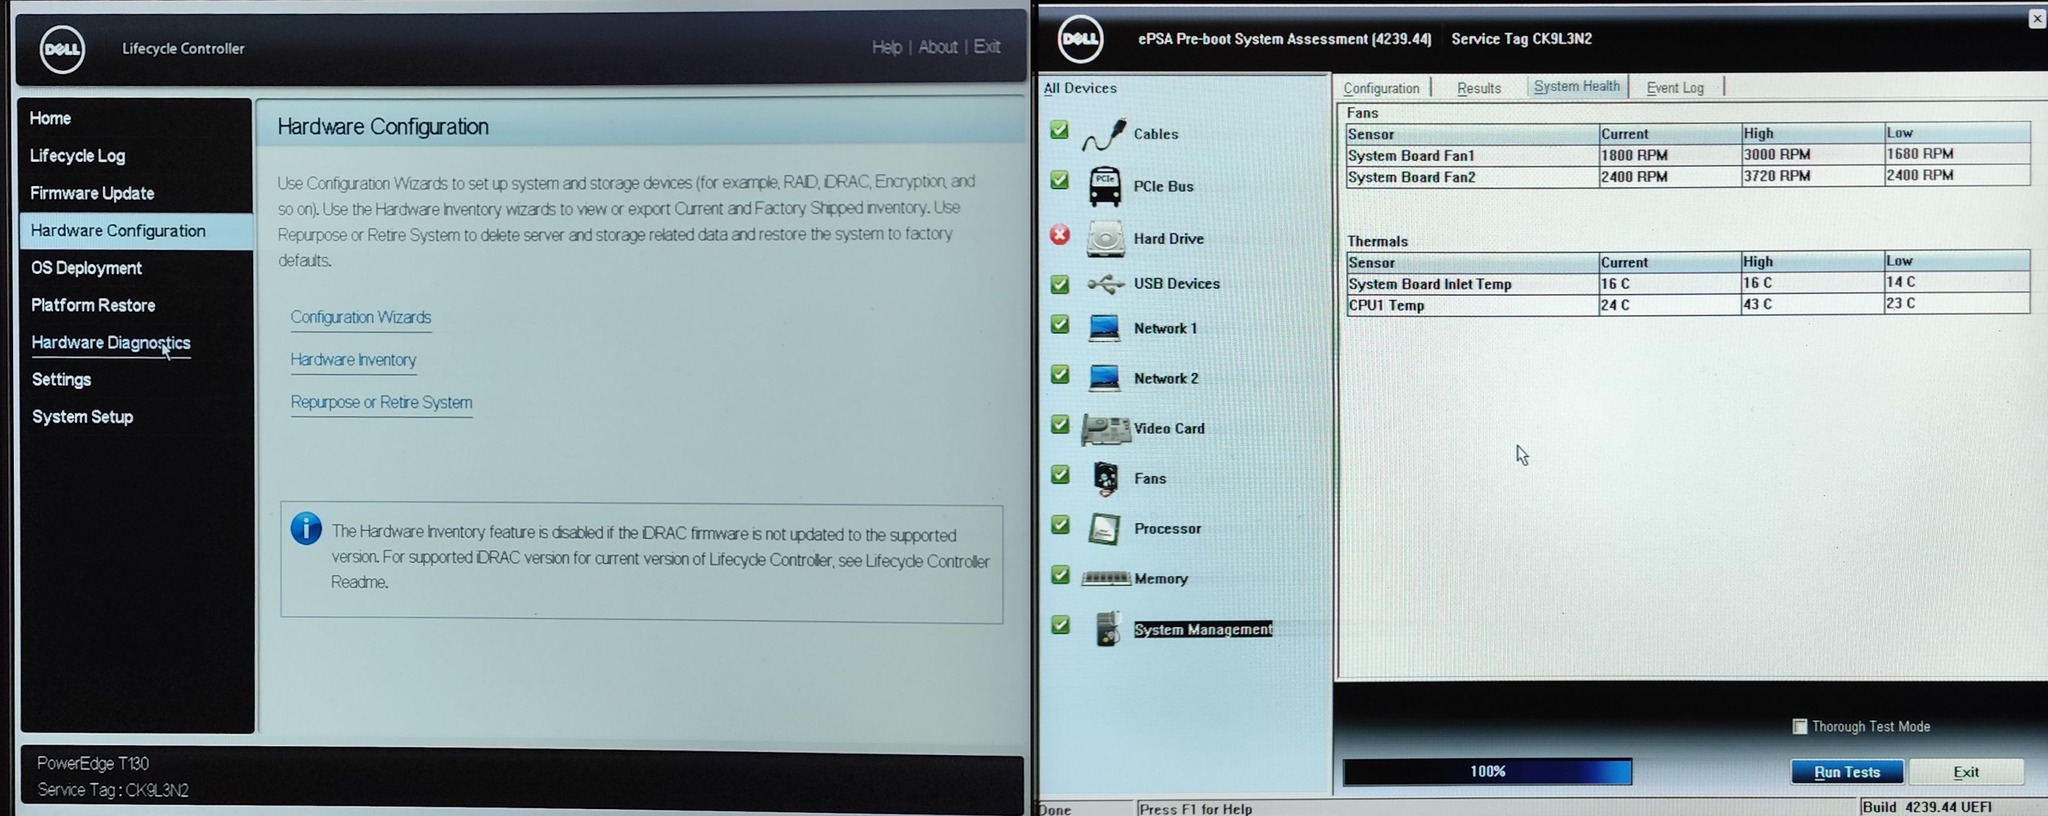Click Exit in Lifecycle Controller header

coord(987,47)
